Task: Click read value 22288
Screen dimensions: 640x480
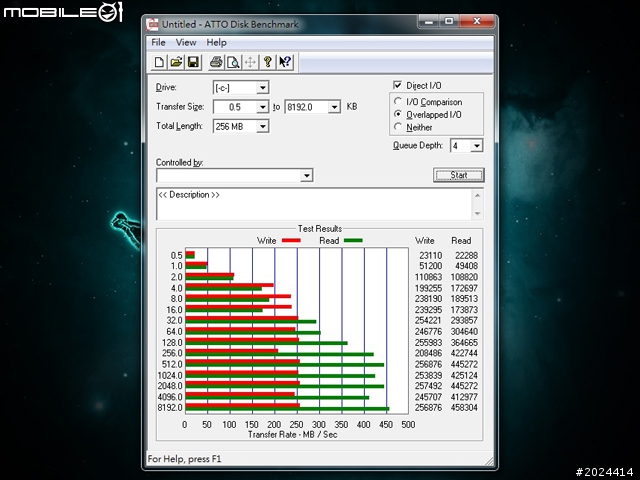Action: pyautogui.click(x=466, y=256)
